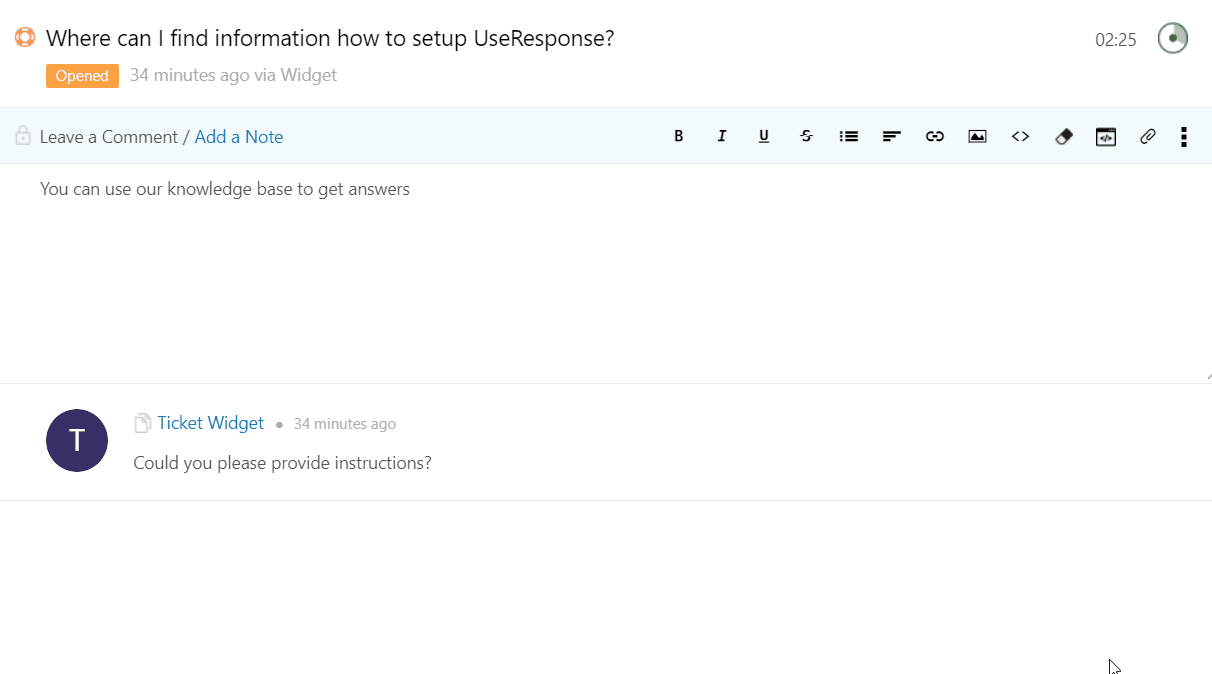Insert a bulleted list
This screenshot has height=674, width=1212.
click(x=849, y=136)
